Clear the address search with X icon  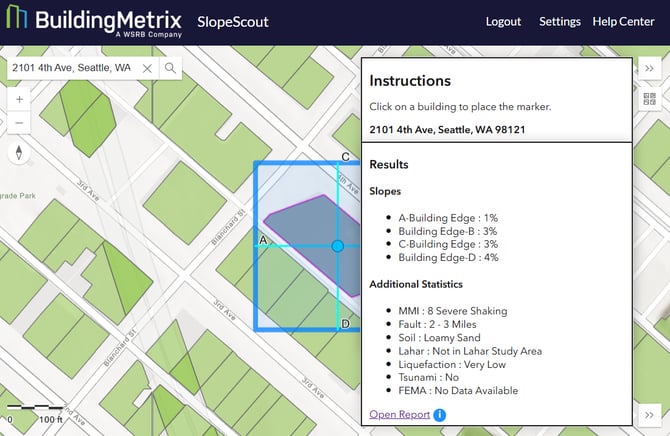pos(147,68)
